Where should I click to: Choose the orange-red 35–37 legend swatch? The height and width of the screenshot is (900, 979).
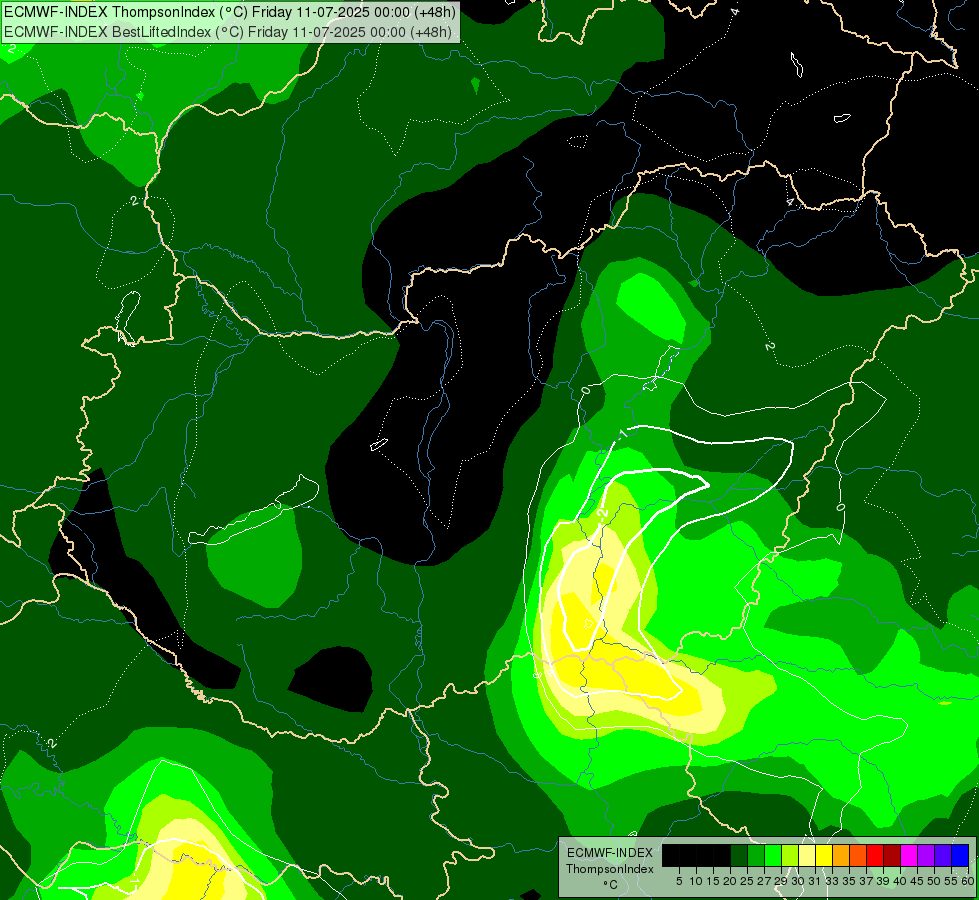[x=858, y=855]
